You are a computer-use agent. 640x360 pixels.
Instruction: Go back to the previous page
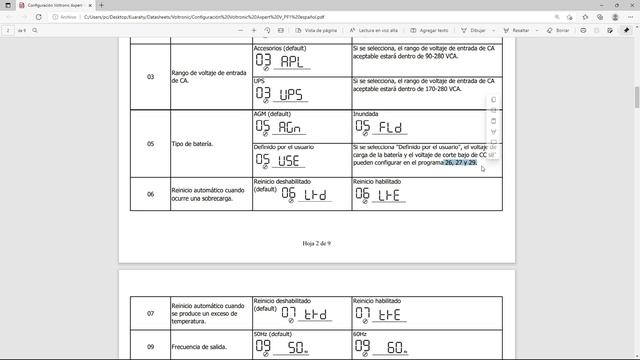click(x=9, y=17)
